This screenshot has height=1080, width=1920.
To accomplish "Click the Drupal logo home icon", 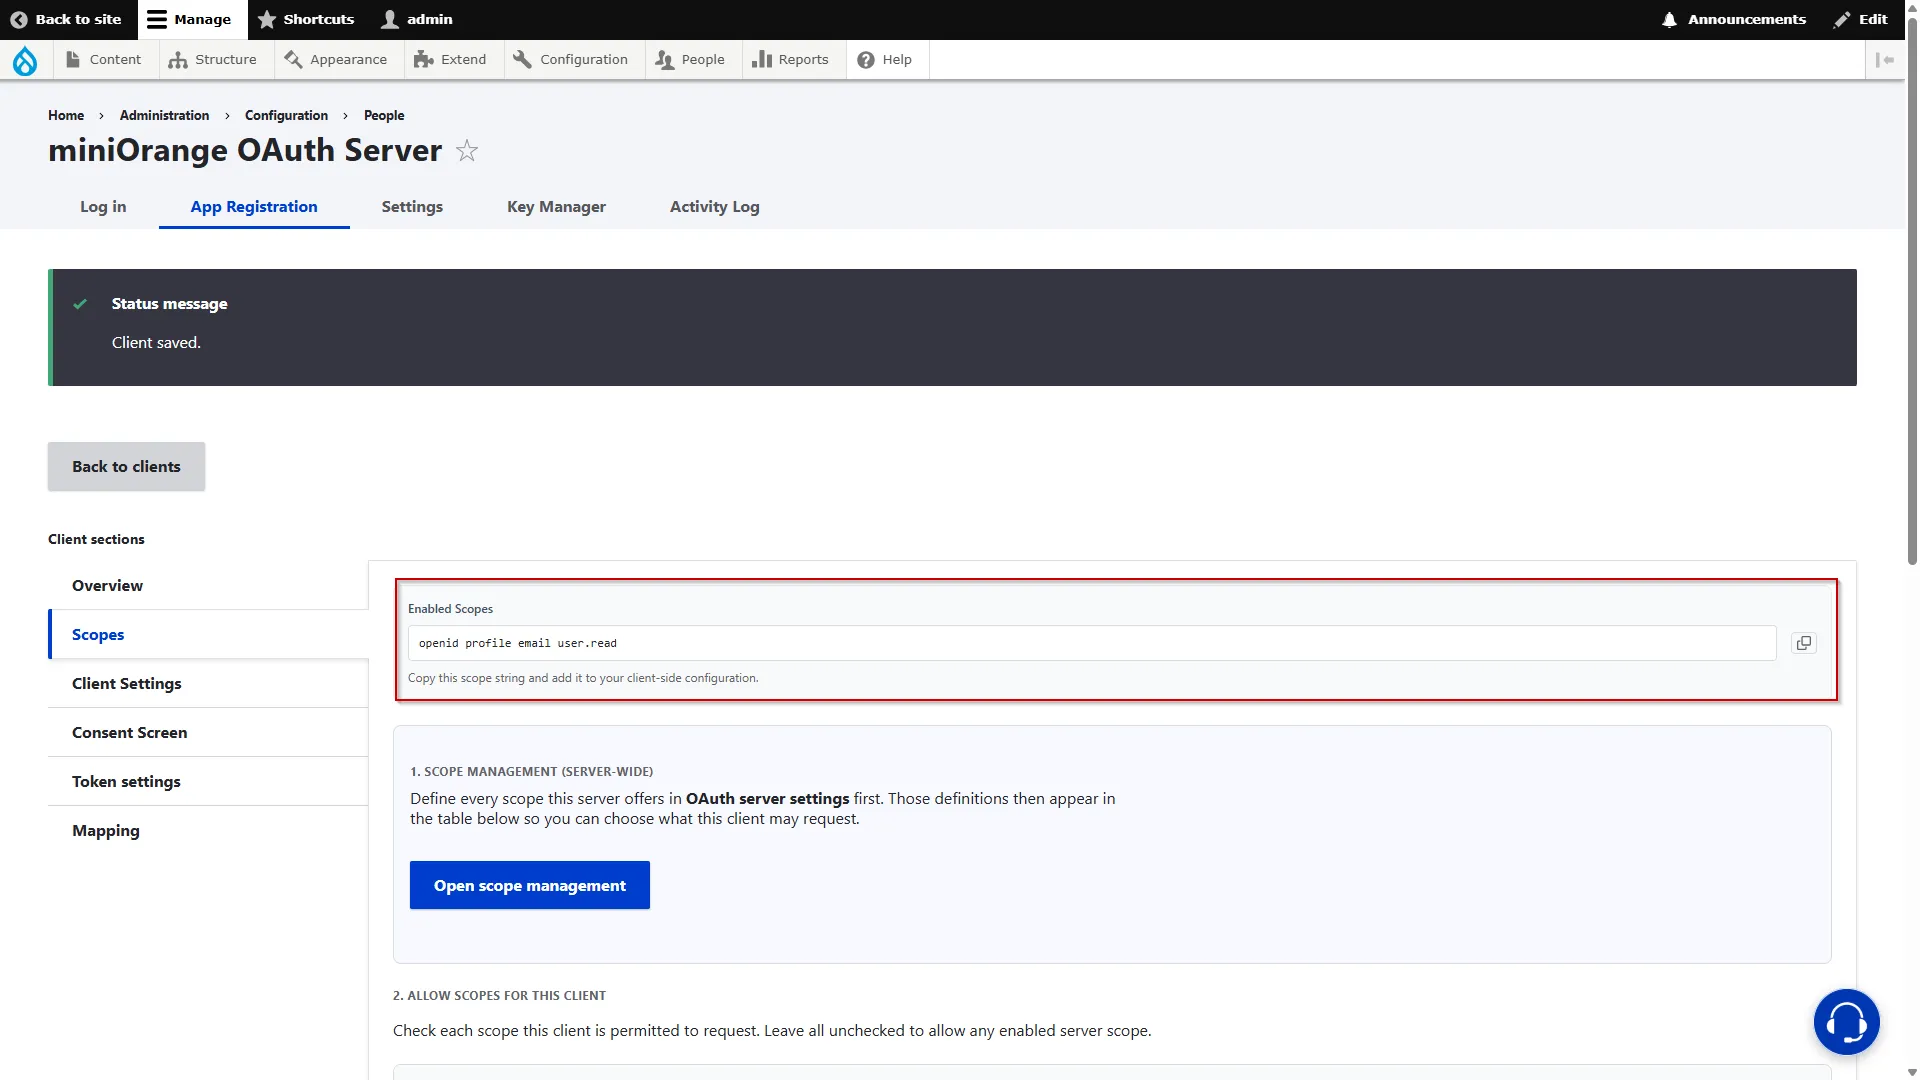I will click(25, 61).
